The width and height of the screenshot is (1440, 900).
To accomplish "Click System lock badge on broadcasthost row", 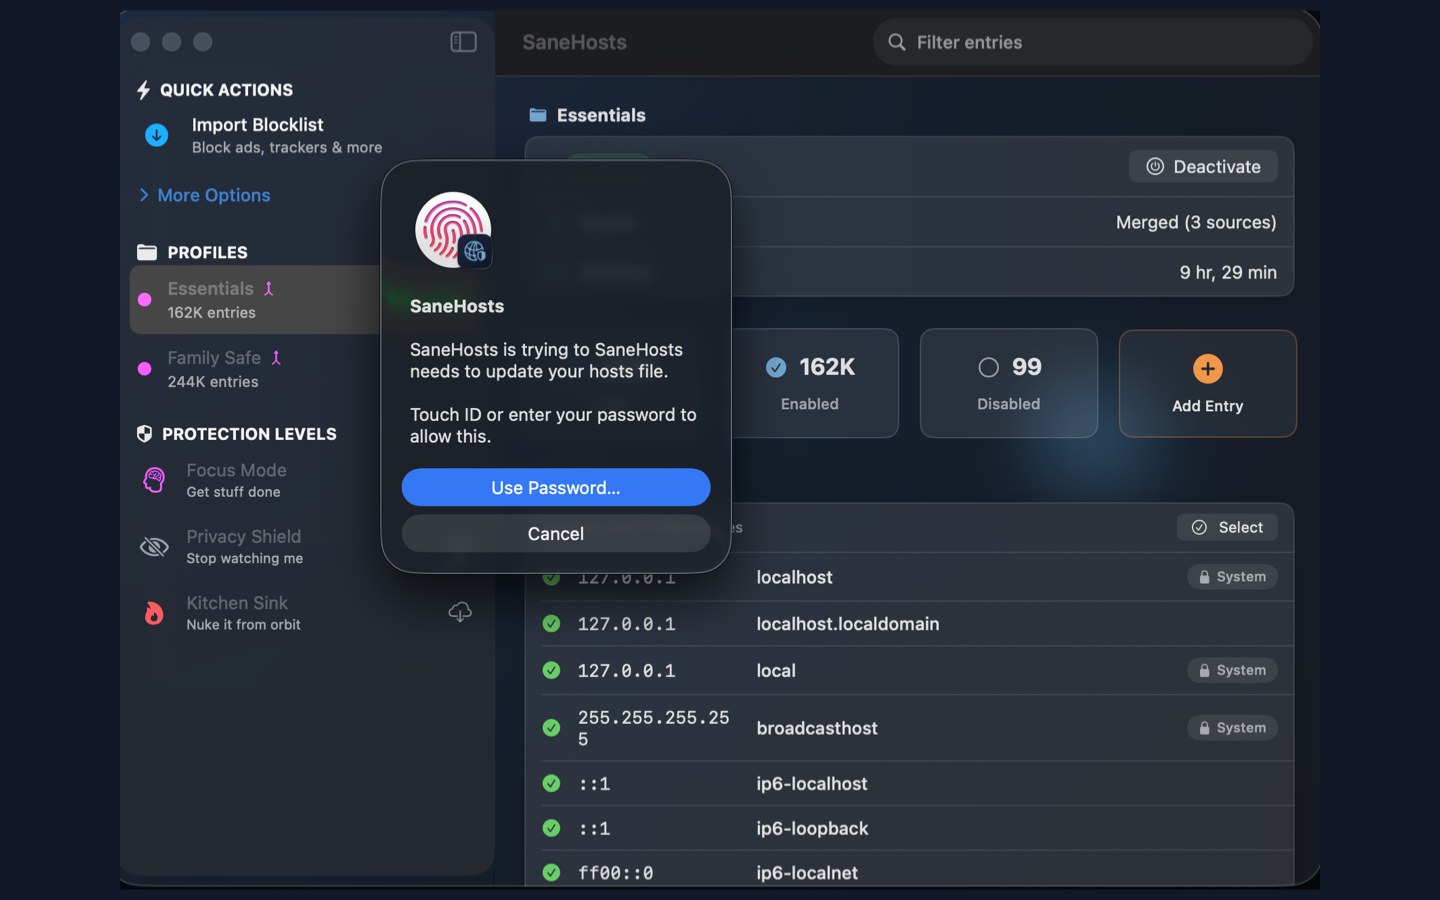I will click(1232, 728).
